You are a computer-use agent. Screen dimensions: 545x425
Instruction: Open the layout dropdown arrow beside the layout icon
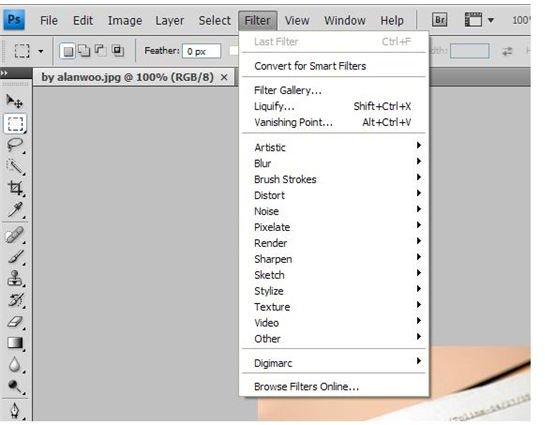491,20
